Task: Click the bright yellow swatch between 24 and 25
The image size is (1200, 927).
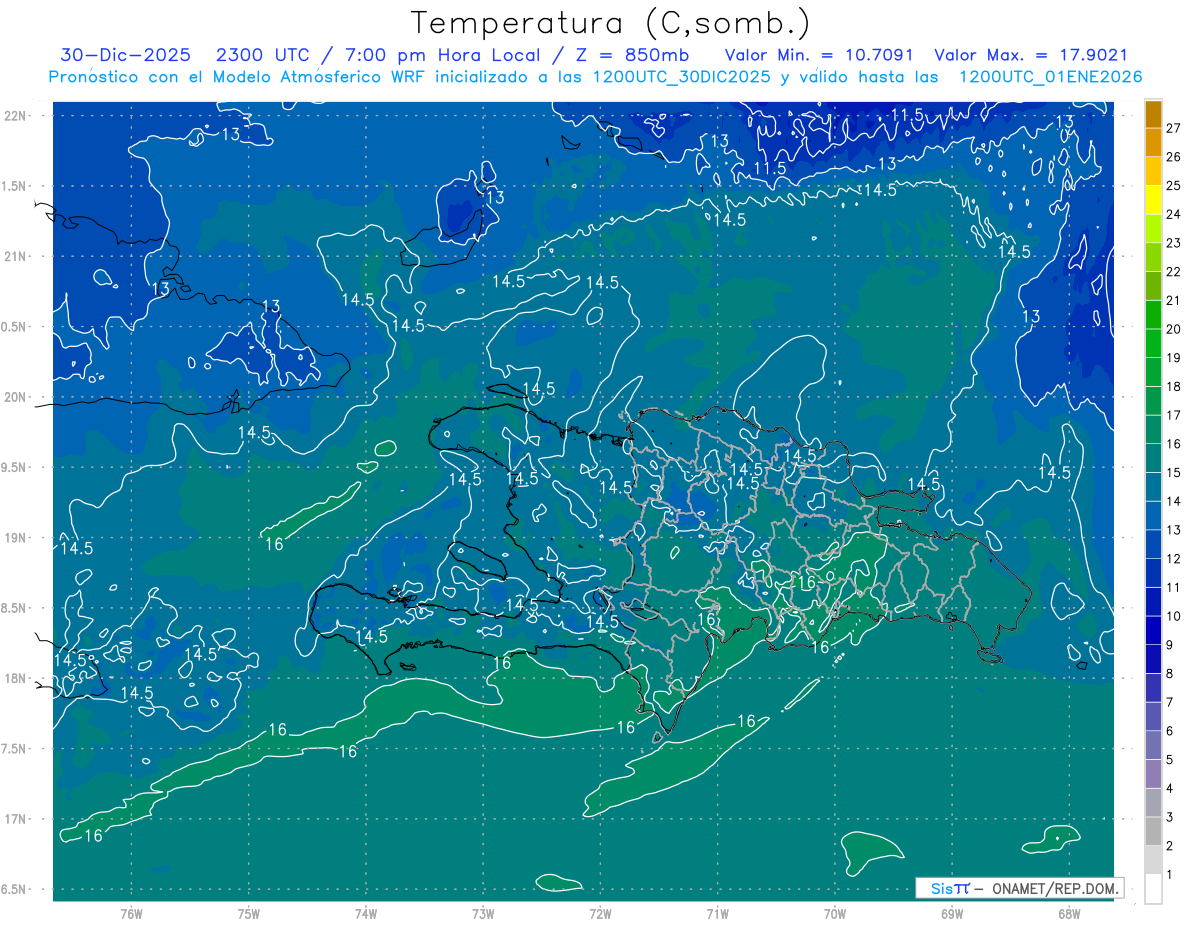Action: coord(1153,200)
